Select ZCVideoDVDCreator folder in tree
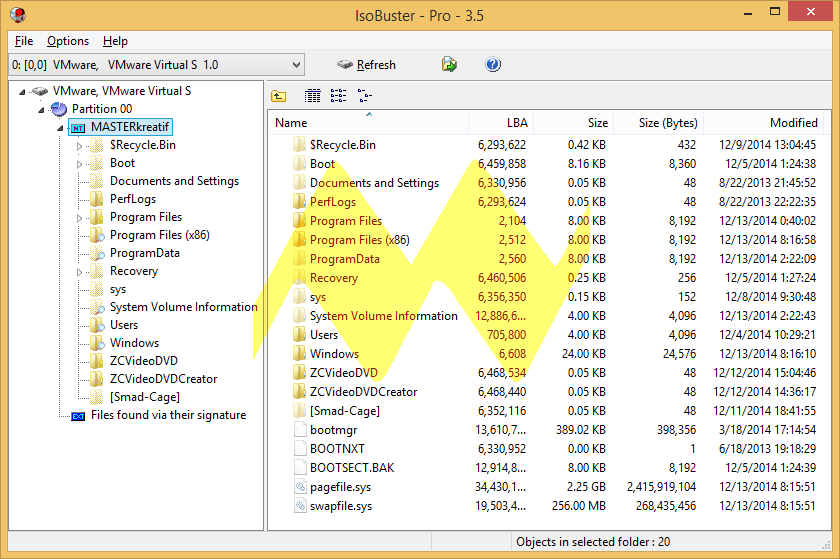Image resolution: width=840 pixels, height=559 pixels. (x=163, y=379)
